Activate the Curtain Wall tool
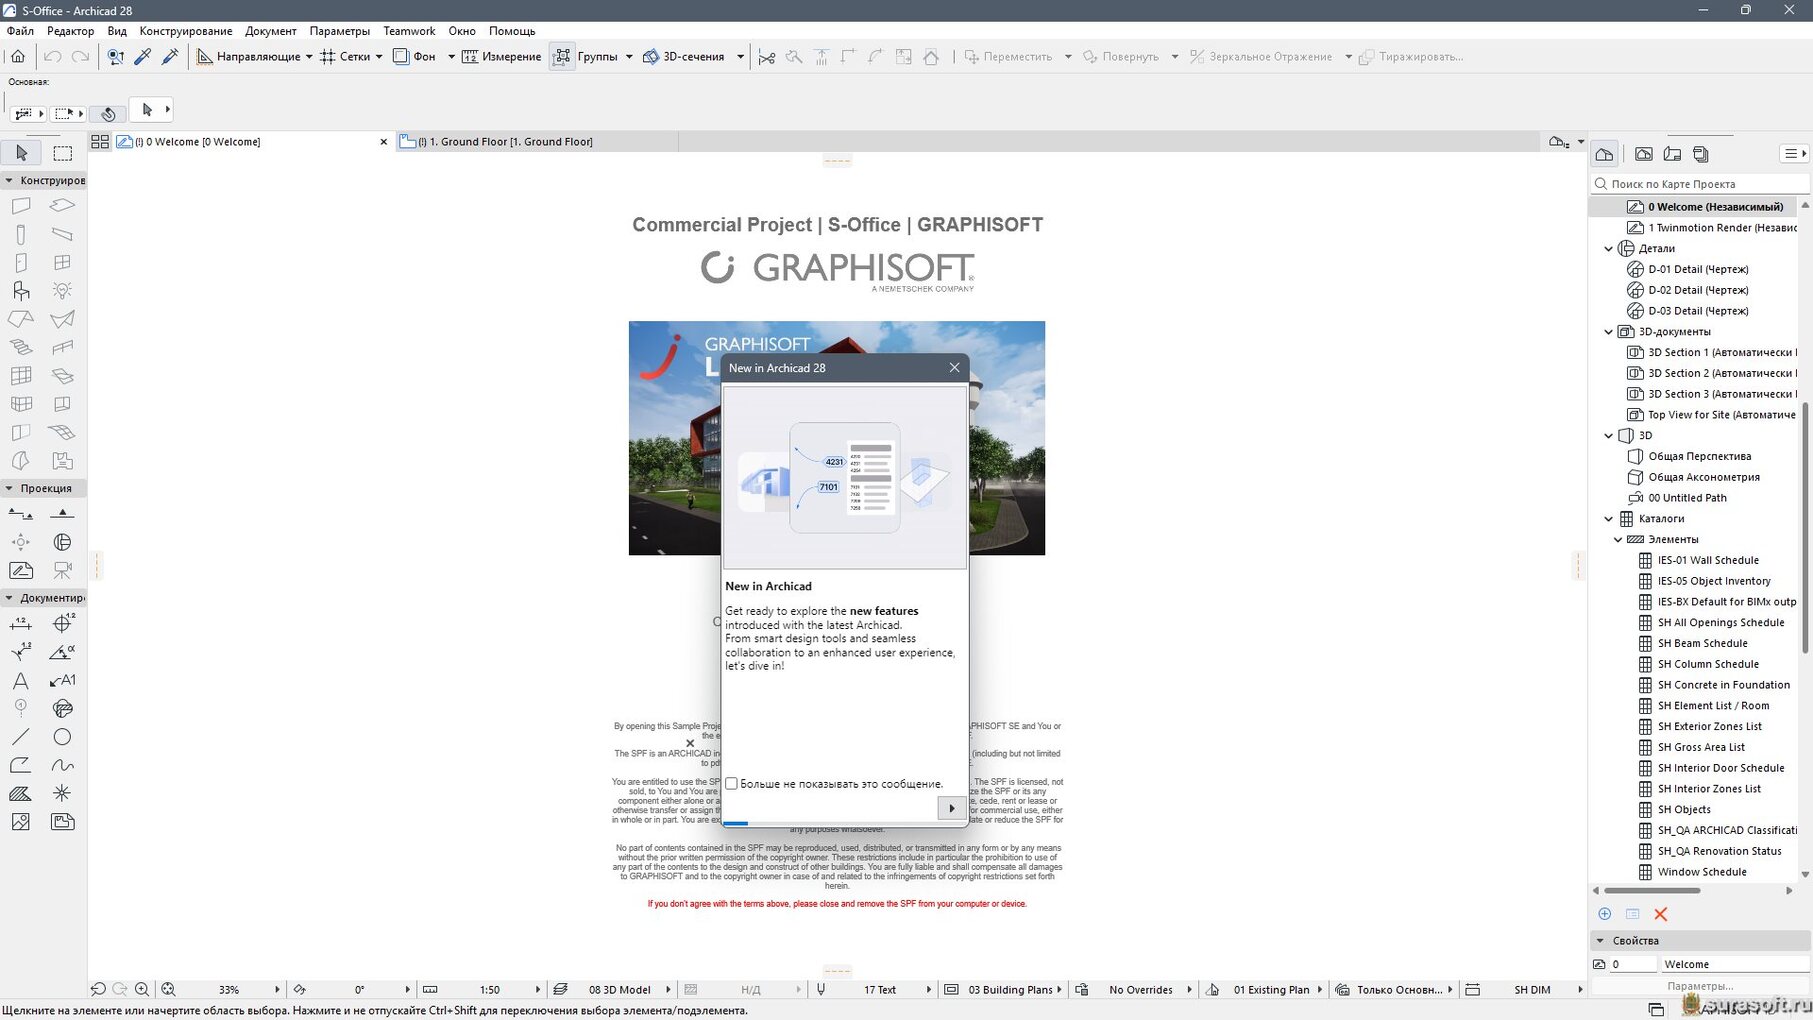 pyautogui.click(x=21, y=376)
